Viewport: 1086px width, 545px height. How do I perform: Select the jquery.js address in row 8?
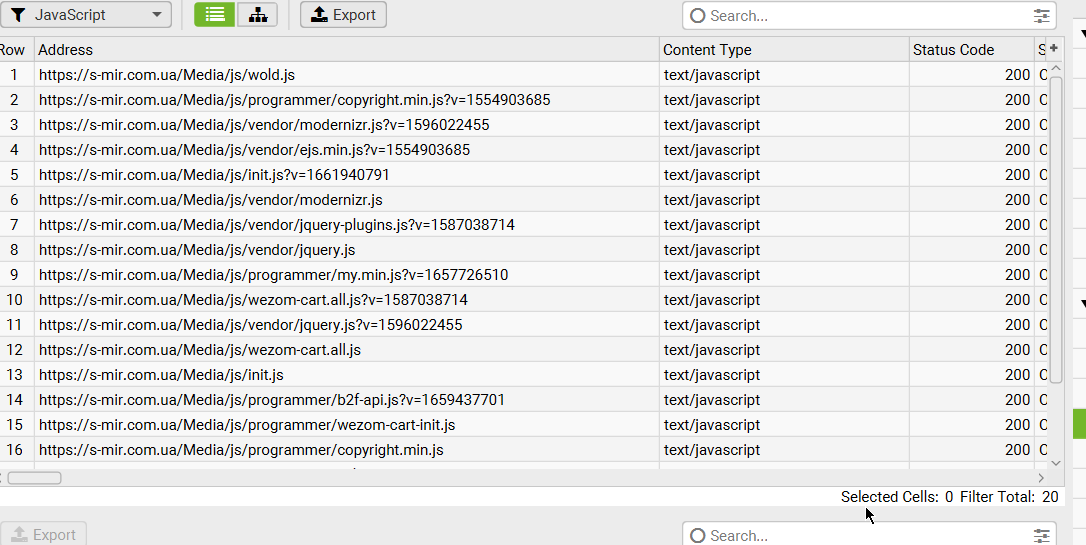click(x=197, y=250)
